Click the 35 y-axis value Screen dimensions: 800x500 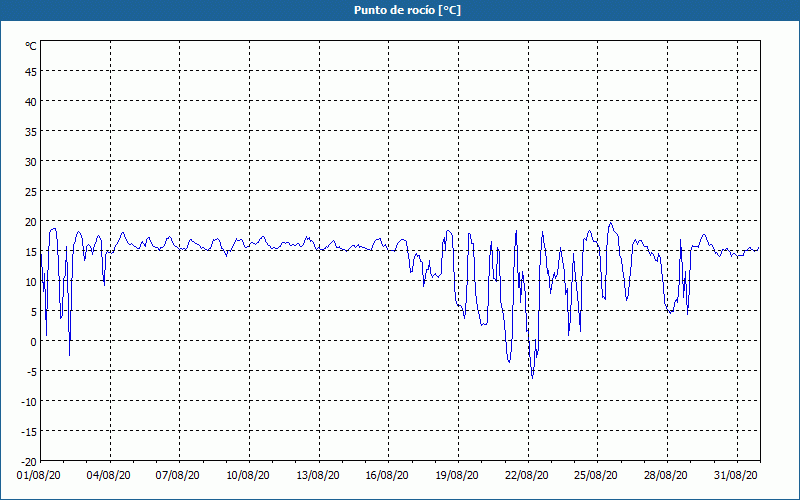(x=31, y=132)
